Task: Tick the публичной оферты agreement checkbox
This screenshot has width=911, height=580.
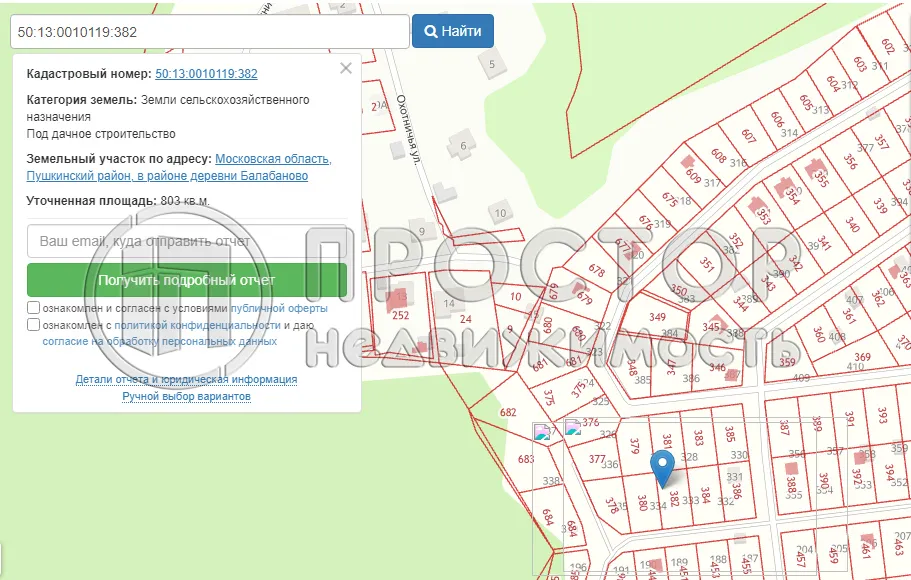Action: pos(34,308)
